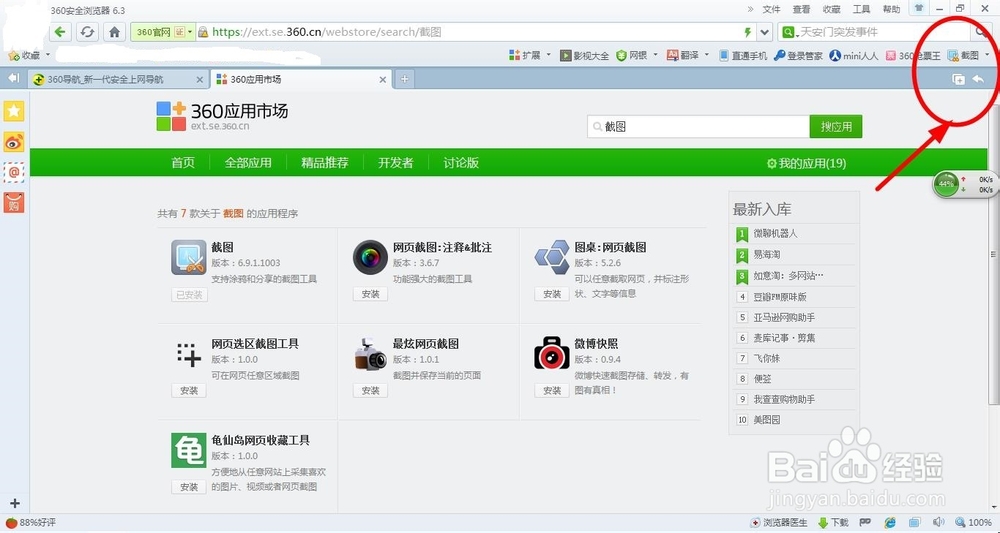Restore closed tab with undo arrow icon
The width and height of the screenshot is (1000, 533).
[978, 79]
